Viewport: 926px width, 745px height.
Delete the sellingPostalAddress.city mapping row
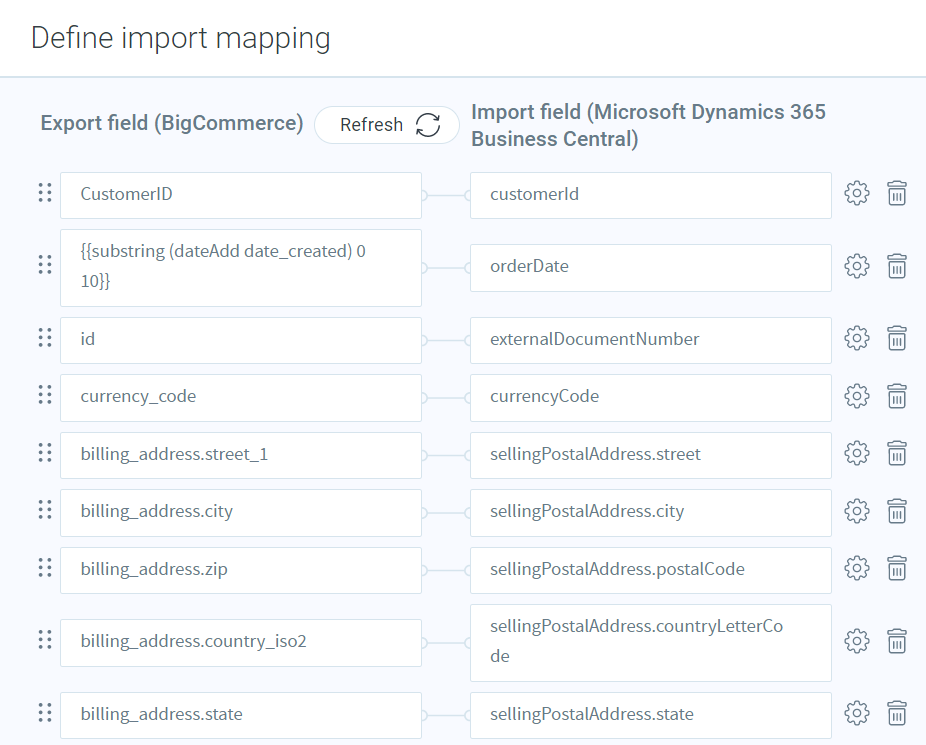(896, 511)
